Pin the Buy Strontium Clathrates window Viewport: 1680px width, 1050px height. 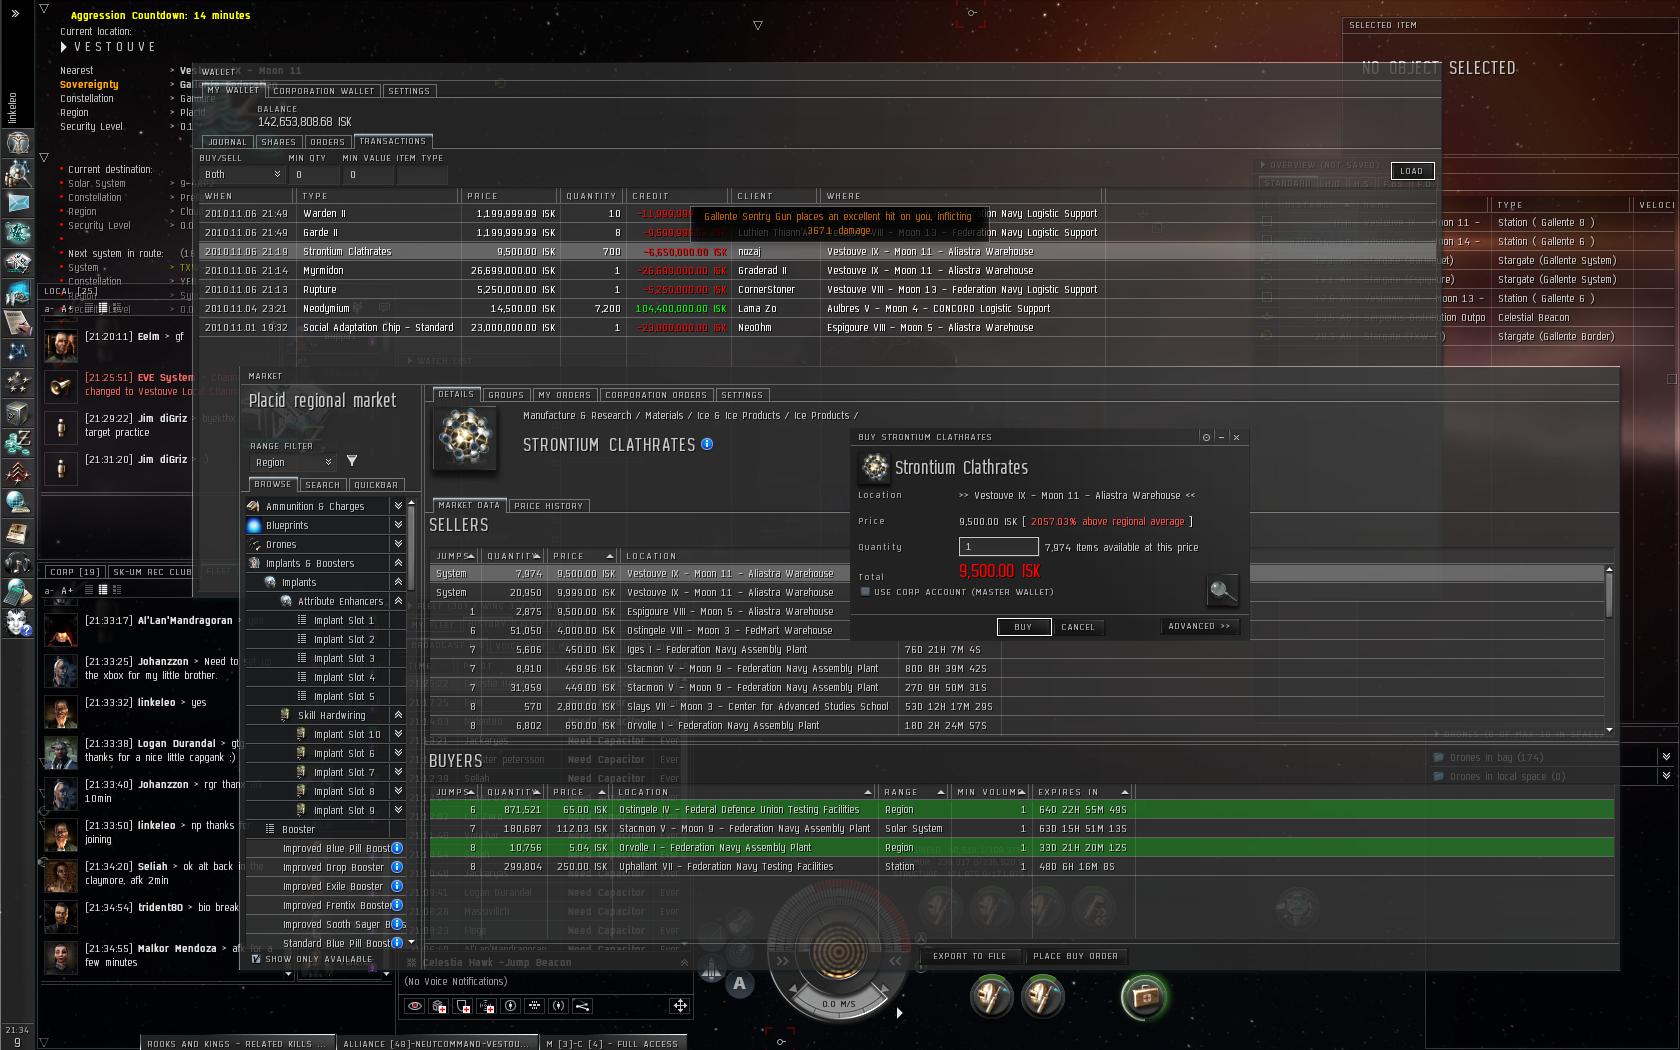(x=1206, y=437)
